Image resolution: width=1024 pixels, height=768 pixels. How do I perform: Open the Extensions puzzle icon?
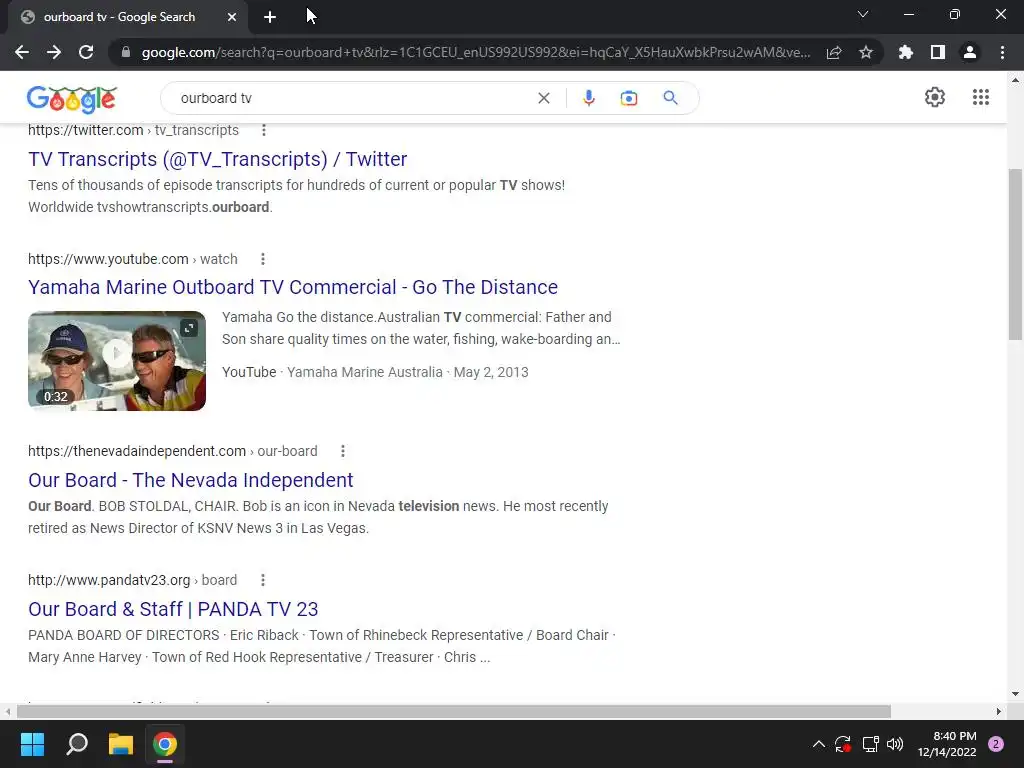coord(905,52)
